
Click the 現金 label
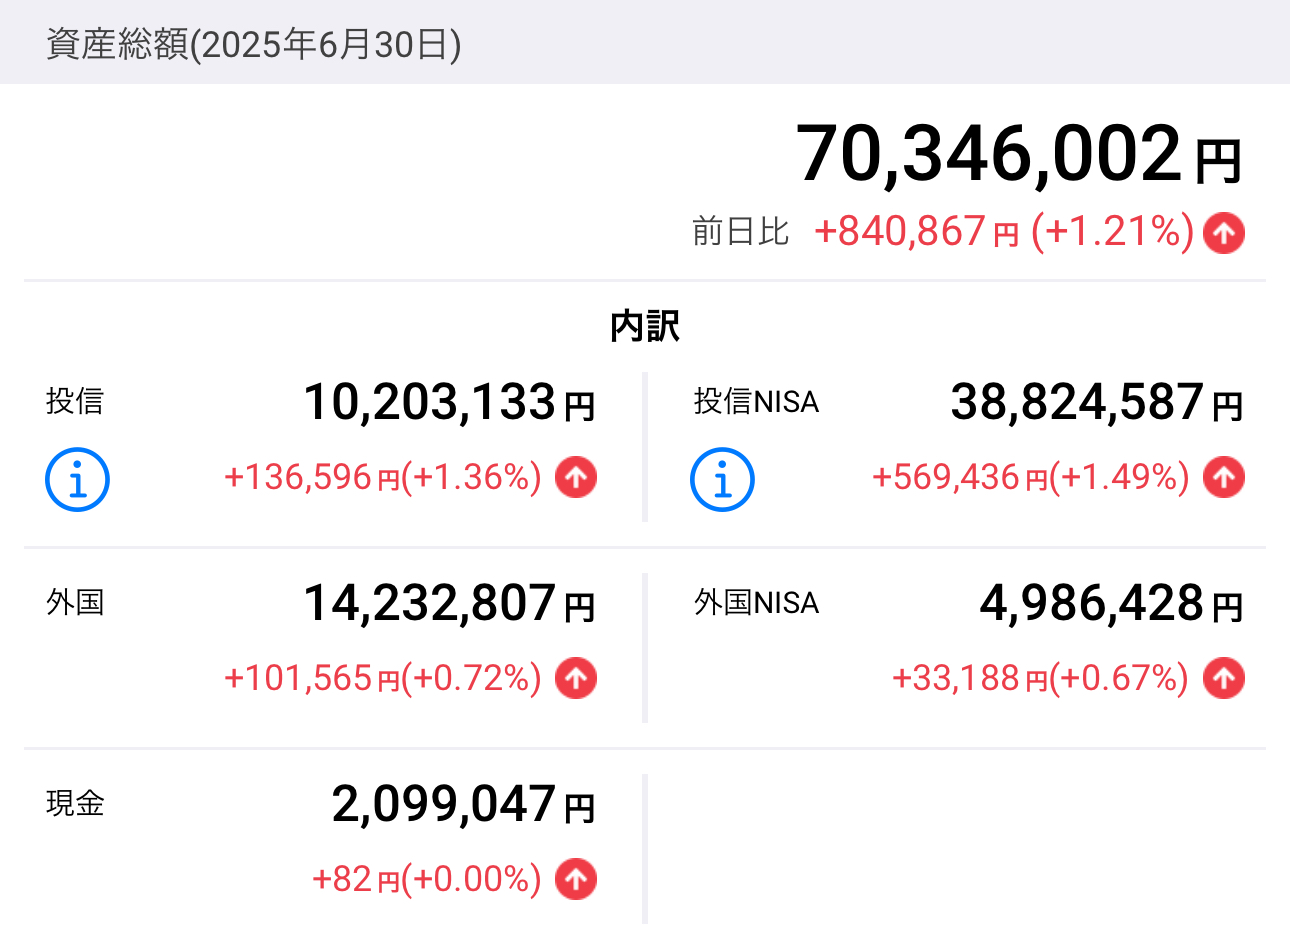click(x=75, y=804)
